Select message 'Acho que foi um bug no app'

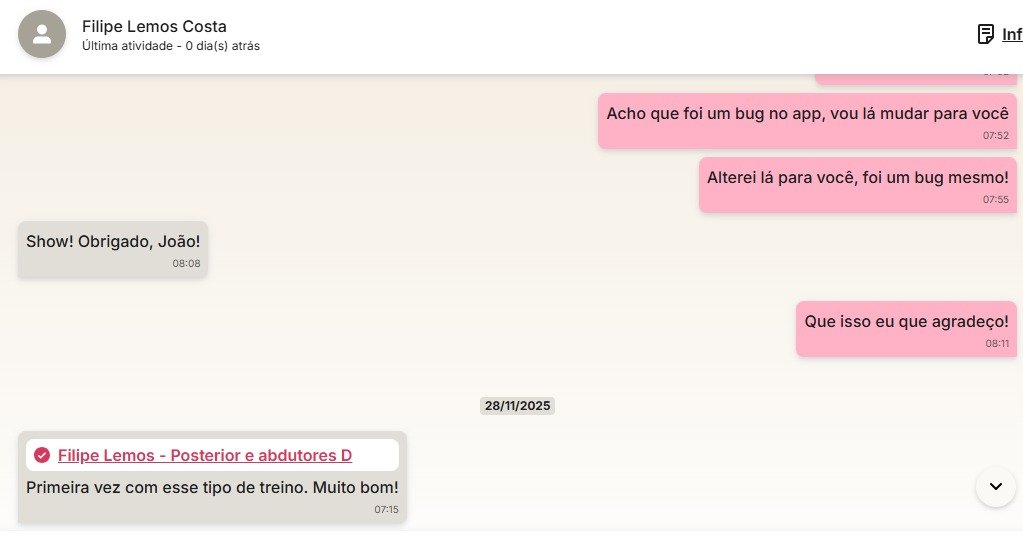(807, 121)
